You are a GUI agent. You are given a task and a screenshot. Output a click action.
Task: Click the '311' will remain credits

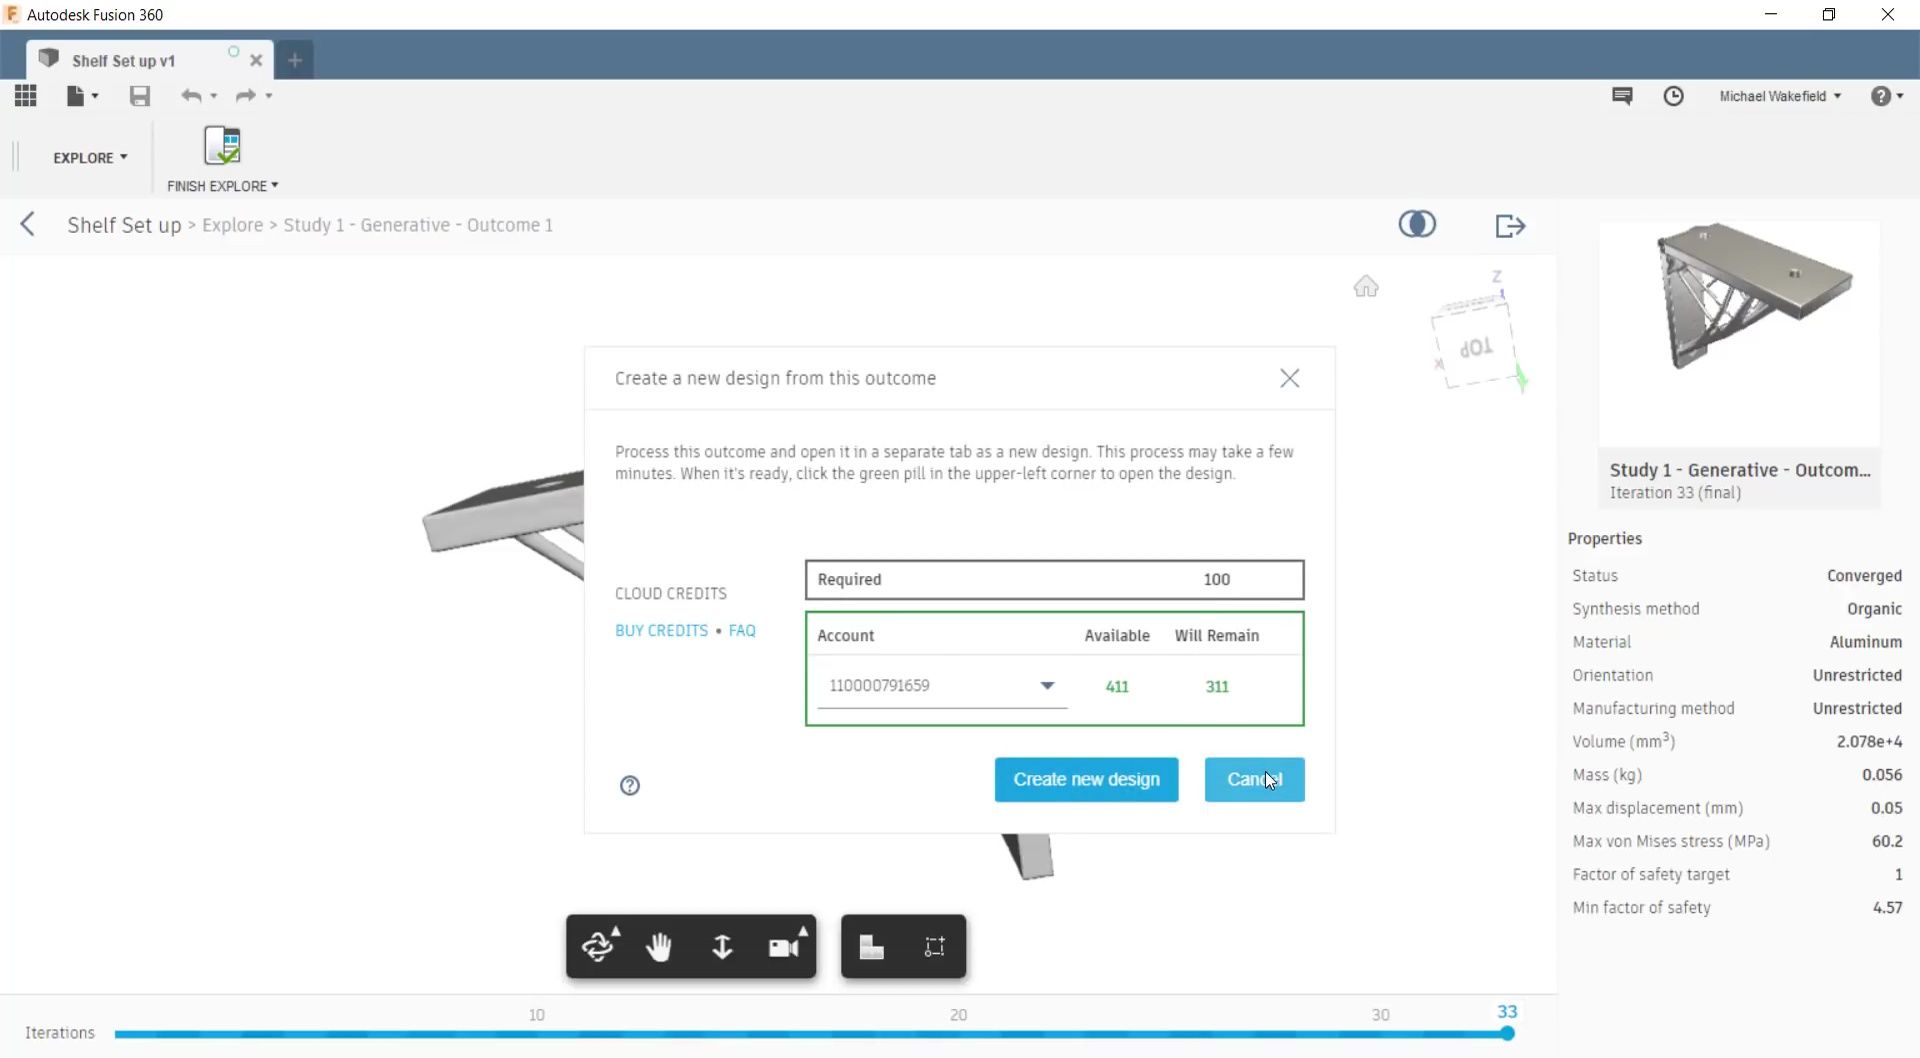(x=1217, y=687)
